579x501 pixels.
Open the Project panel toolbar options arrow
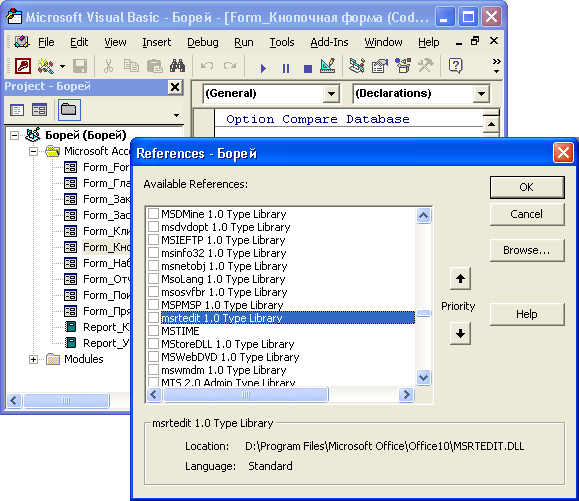click(177, 115)
